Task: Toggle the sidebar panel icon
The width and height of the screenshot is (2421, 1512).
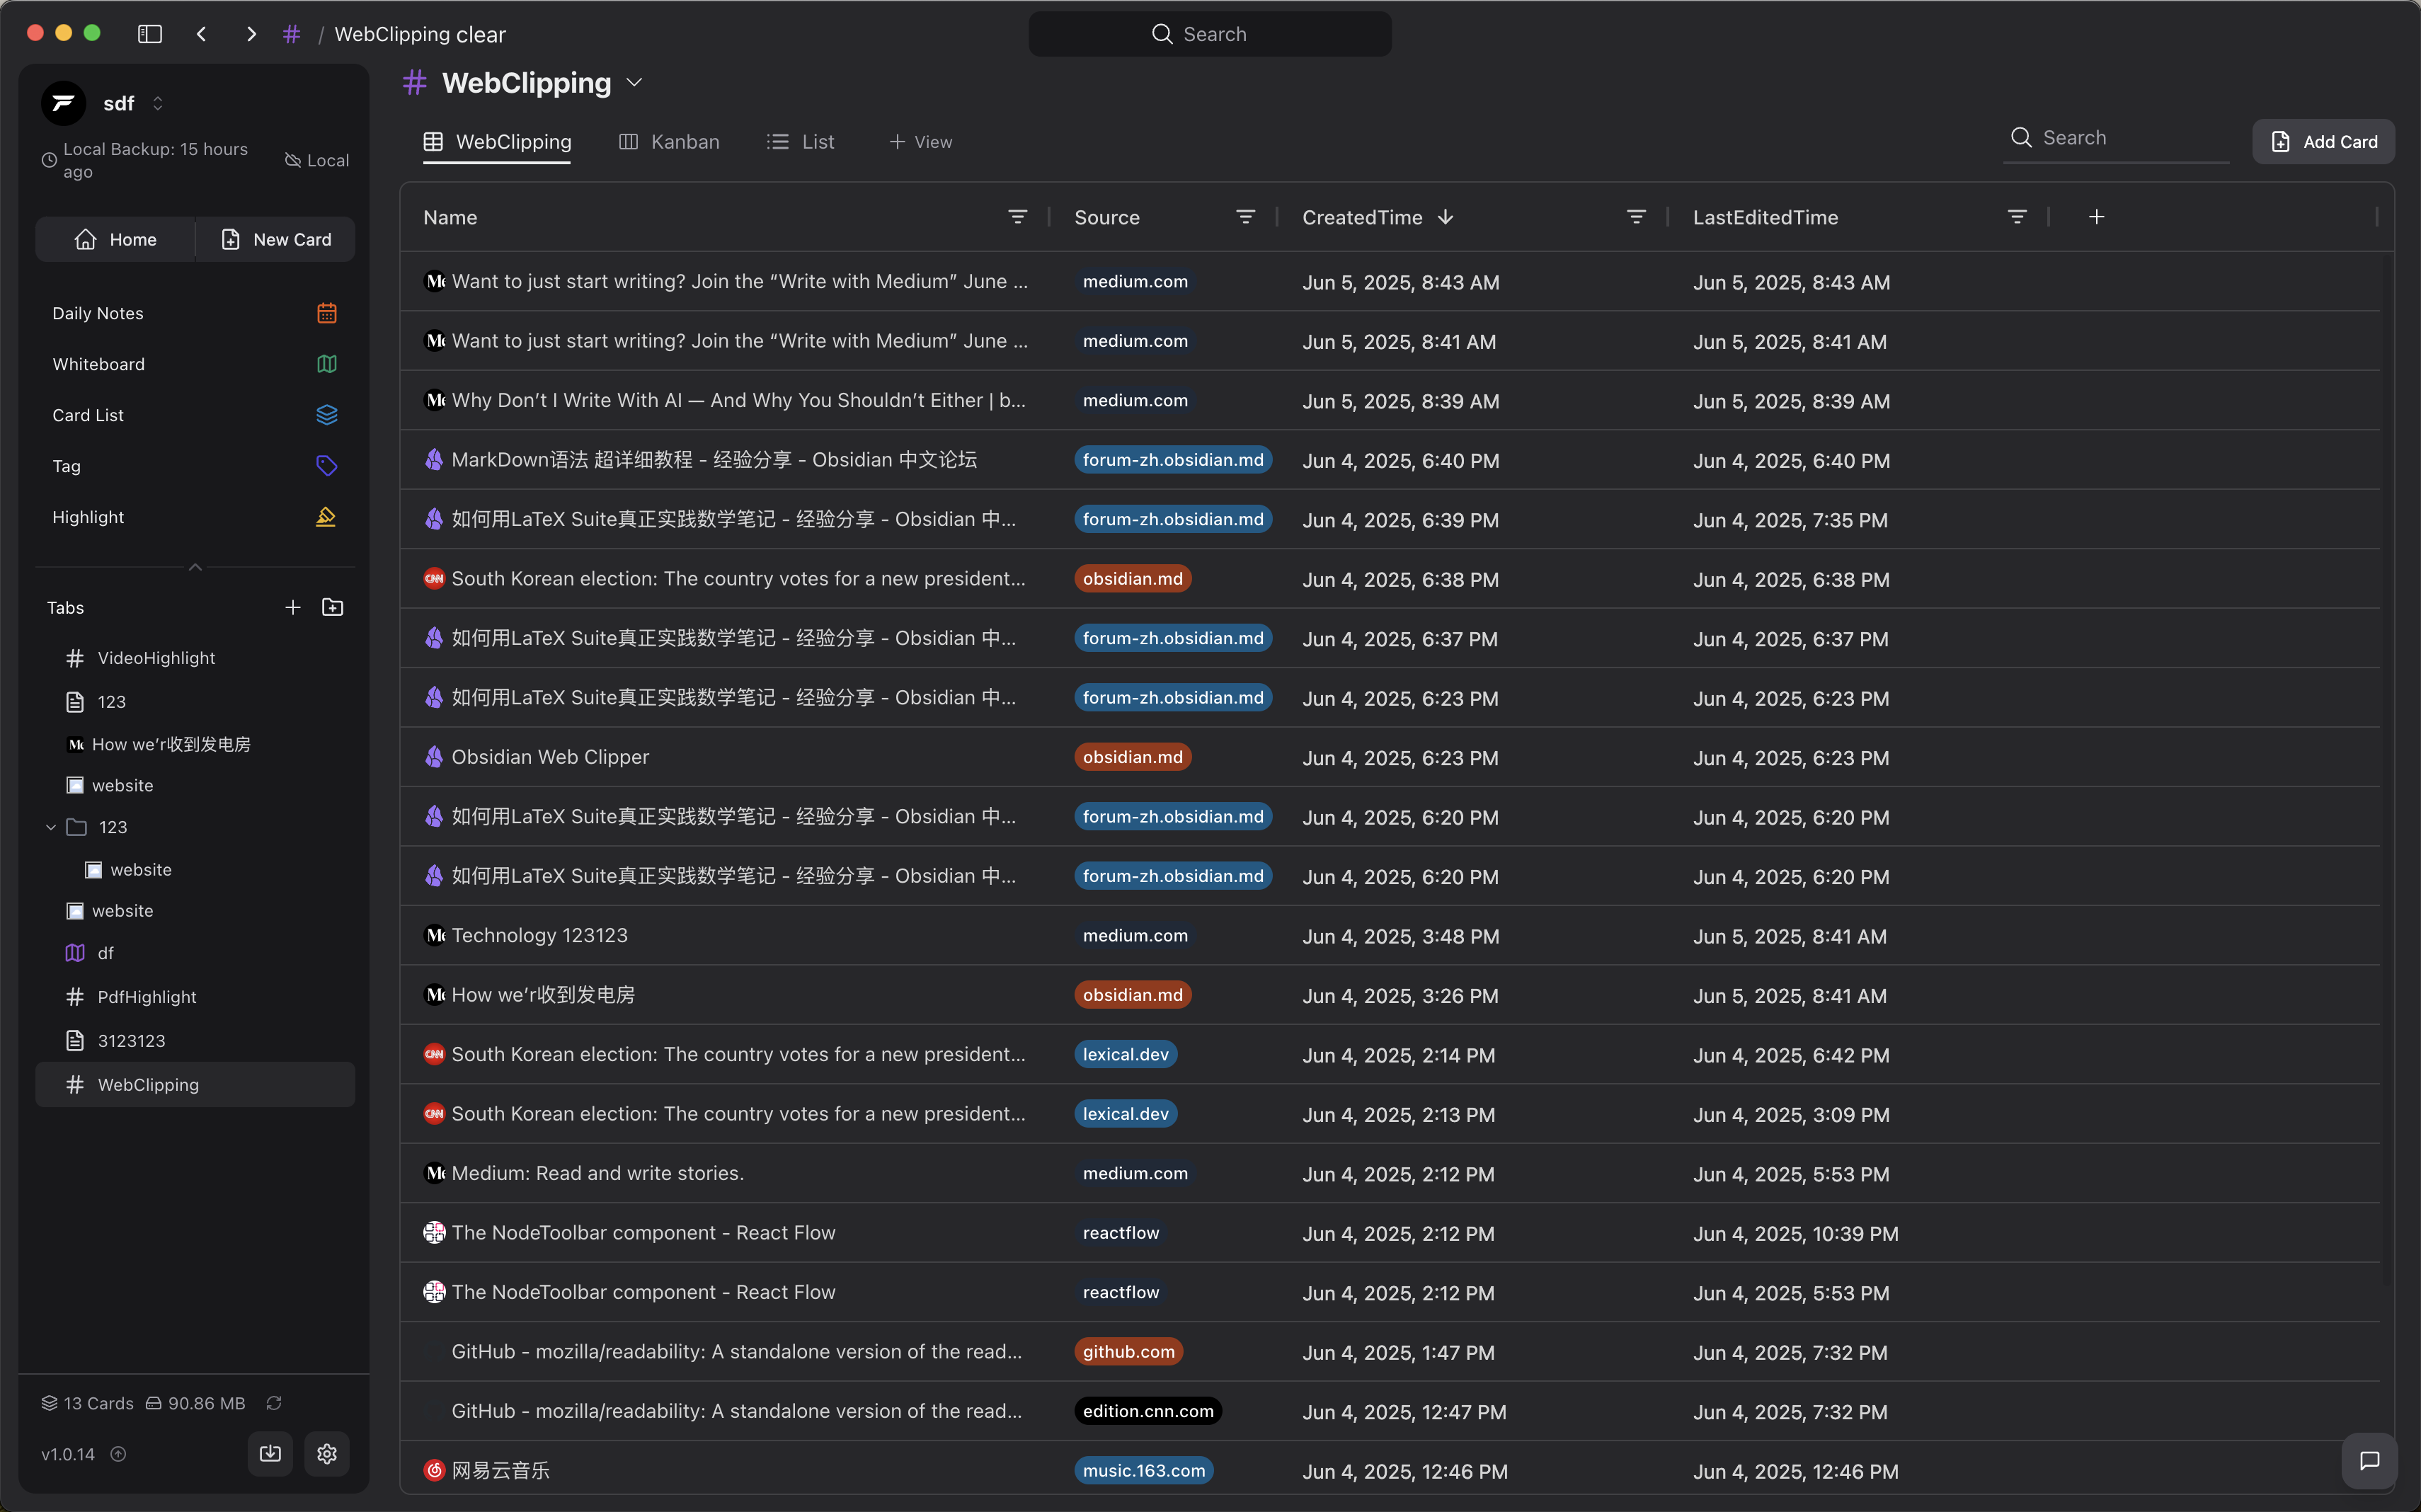Action: (150, 34)
